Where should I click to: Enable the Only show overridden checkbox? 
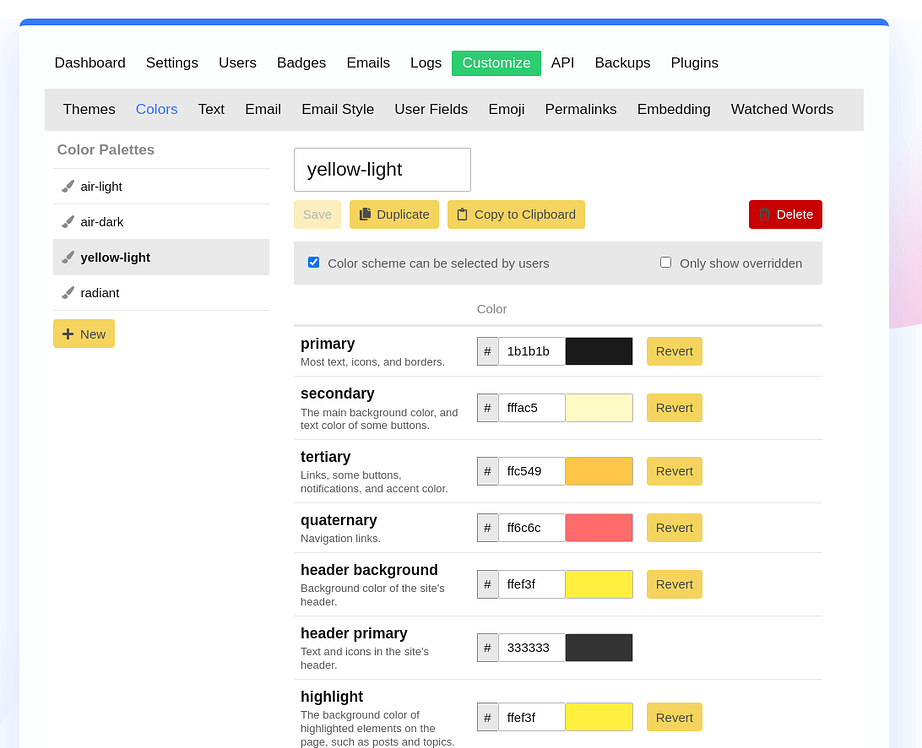pyautogui.click(x=666, y=262)
